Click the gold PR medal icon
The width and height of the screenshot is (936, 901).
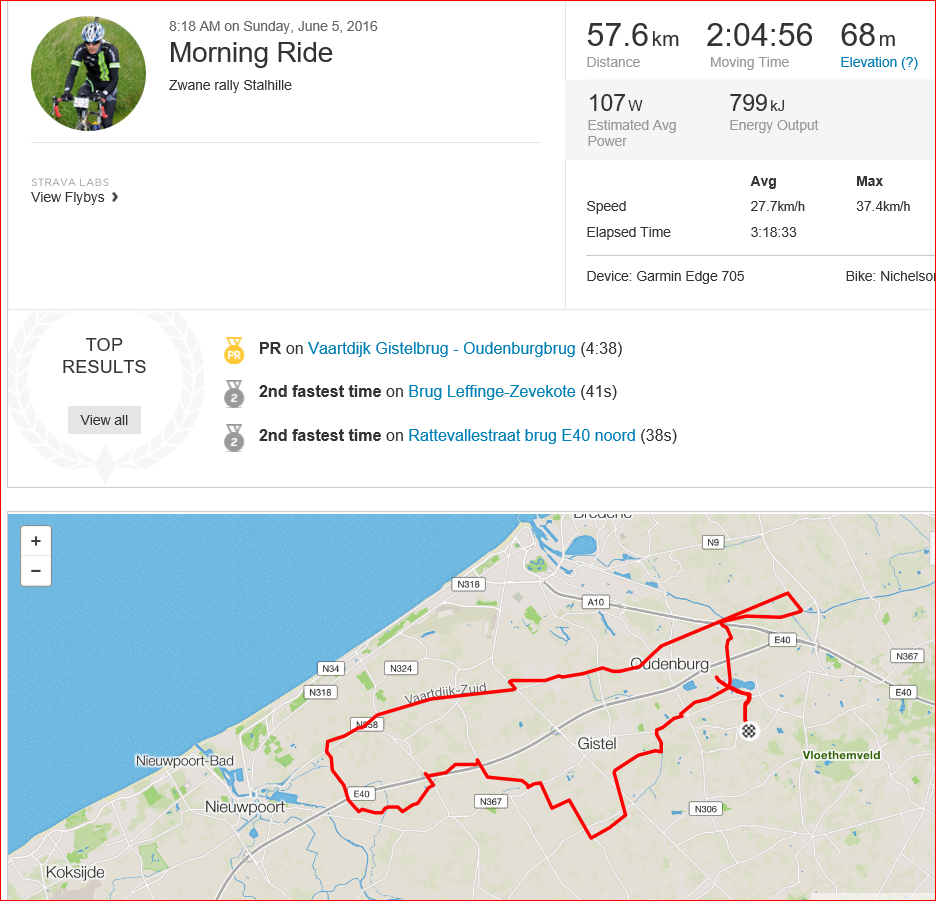[234, 350]
